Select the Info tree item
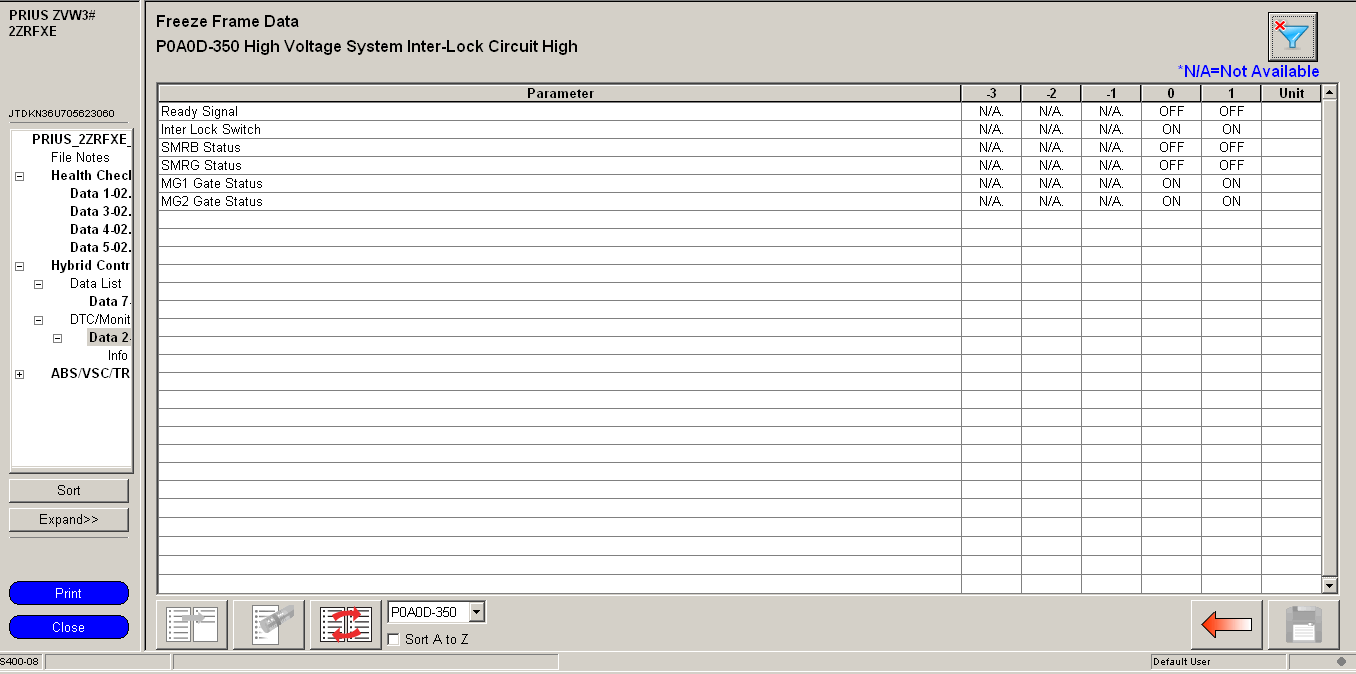1356x674 pixels. pyautogui.click(x=118, y=355)
